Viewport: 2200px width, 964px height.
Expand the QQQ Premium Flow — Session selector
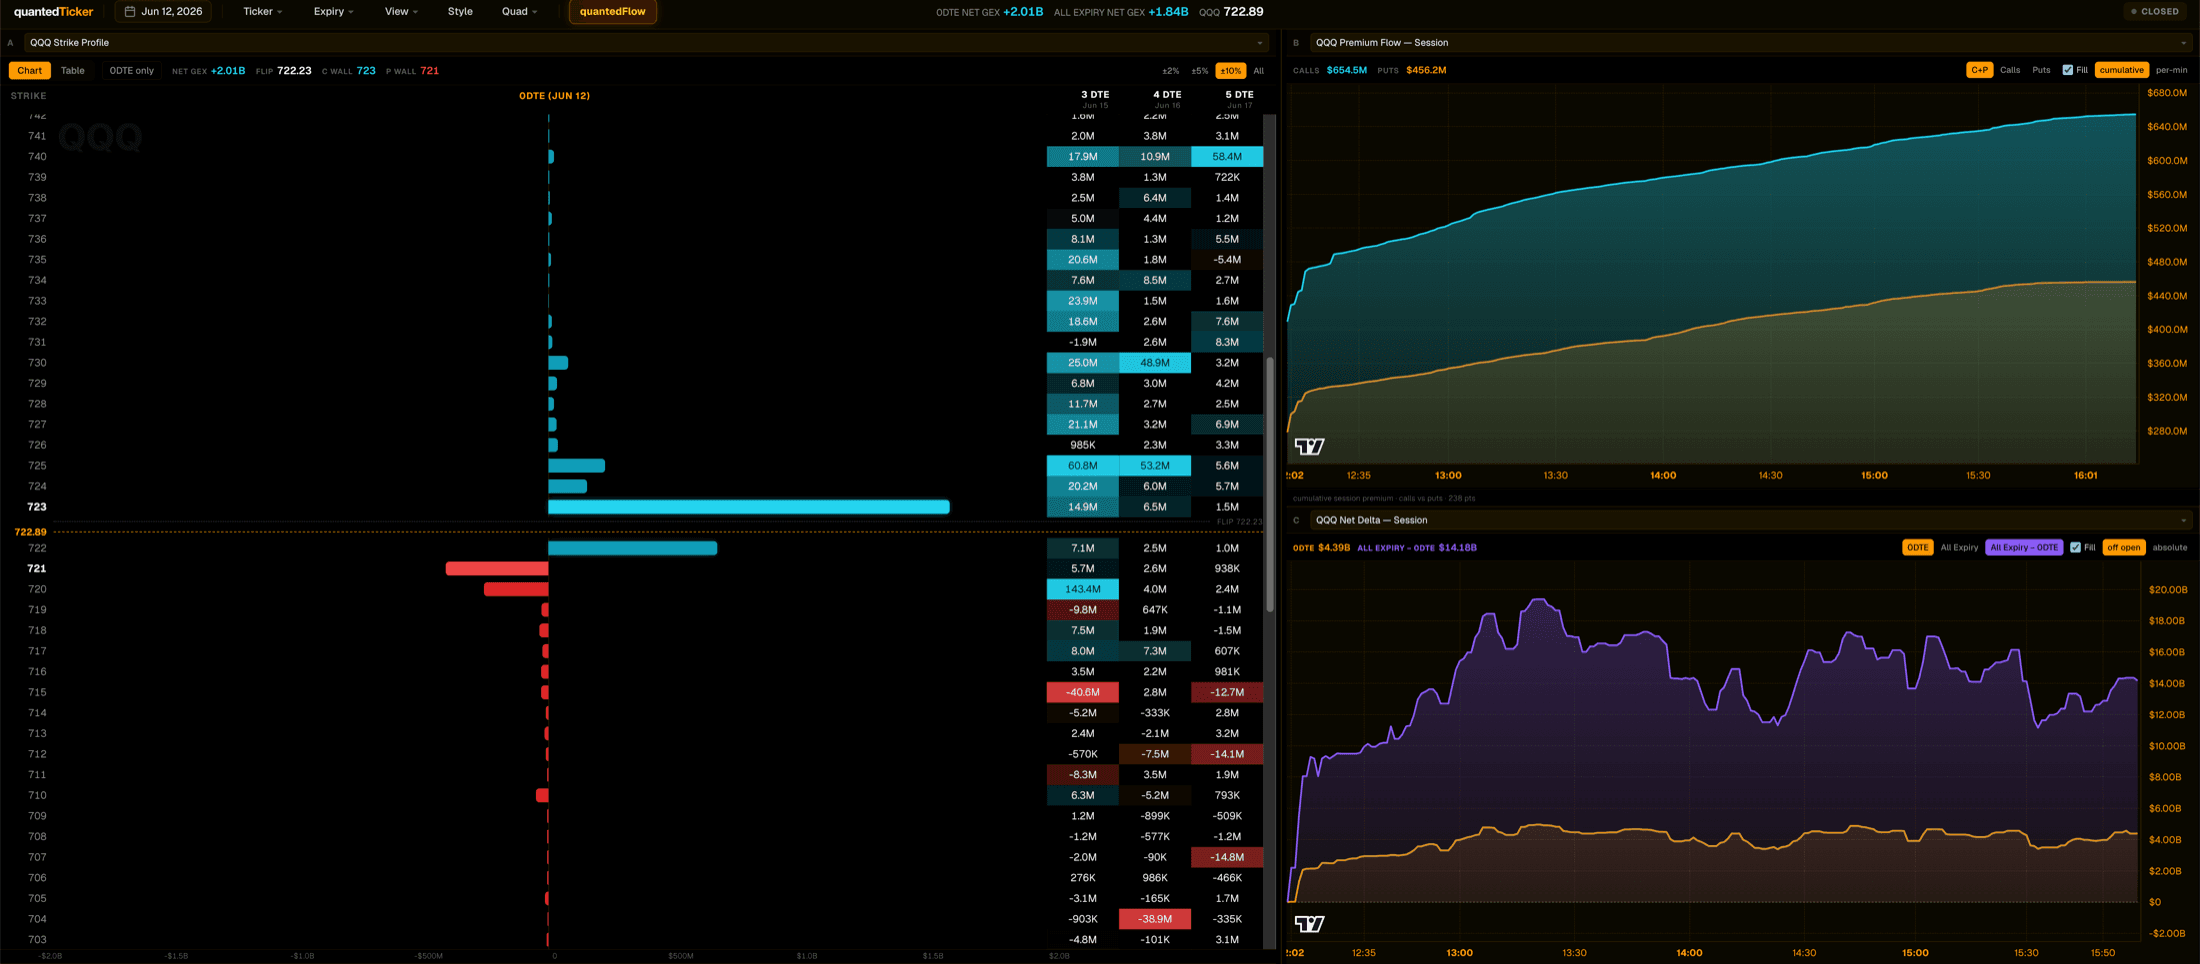[x=1750, y=43]
